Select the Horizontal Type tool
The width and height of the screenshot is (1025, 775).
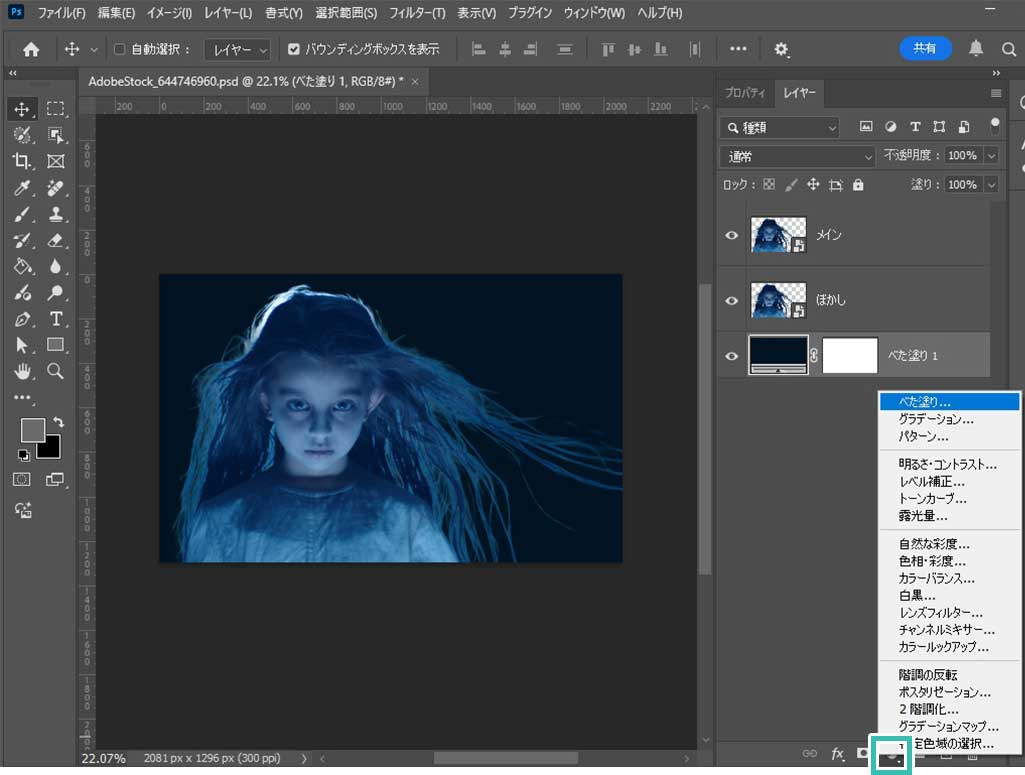point(56,319)
